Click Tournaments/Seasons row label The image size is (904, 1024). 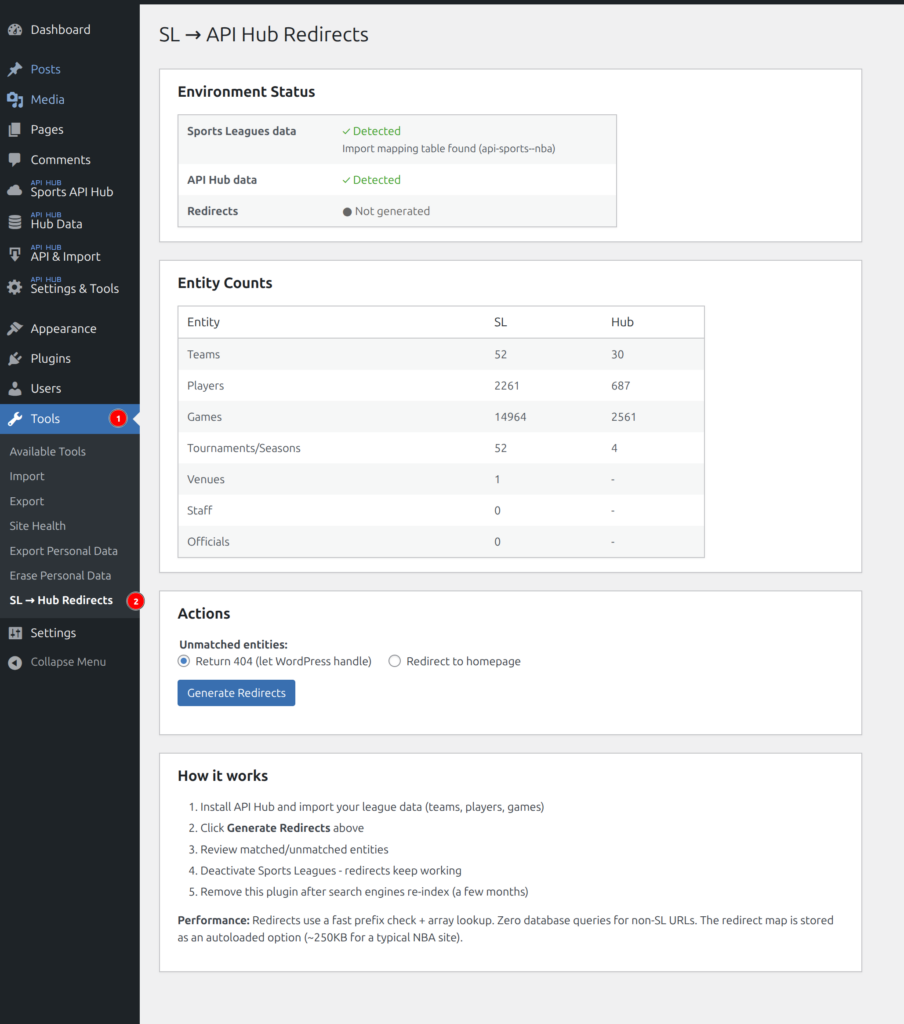click(x=244, y=448)
